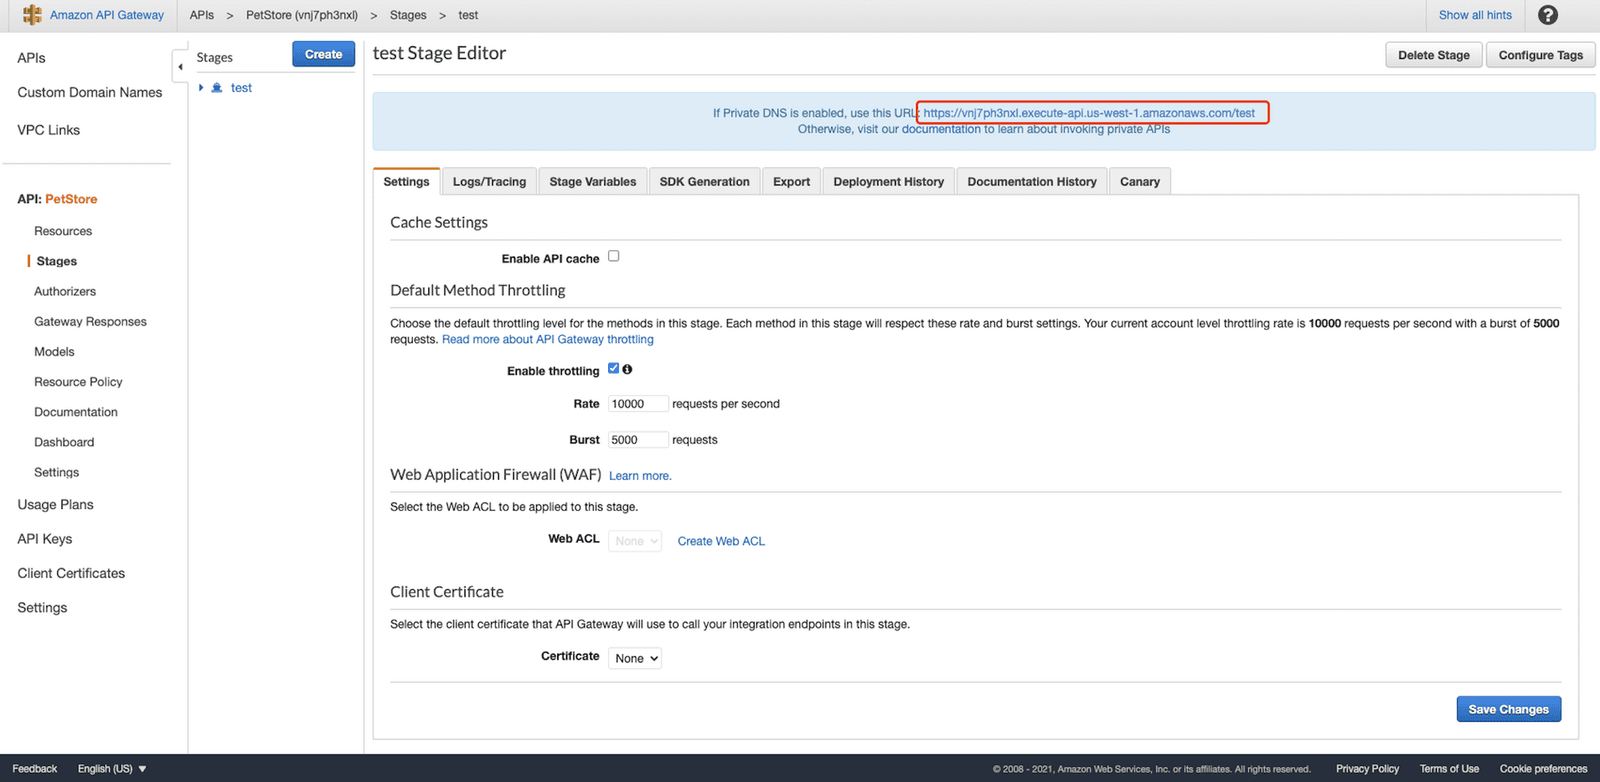
Task: Enable the API cache checkbox
Action: (x=614, y=256)
